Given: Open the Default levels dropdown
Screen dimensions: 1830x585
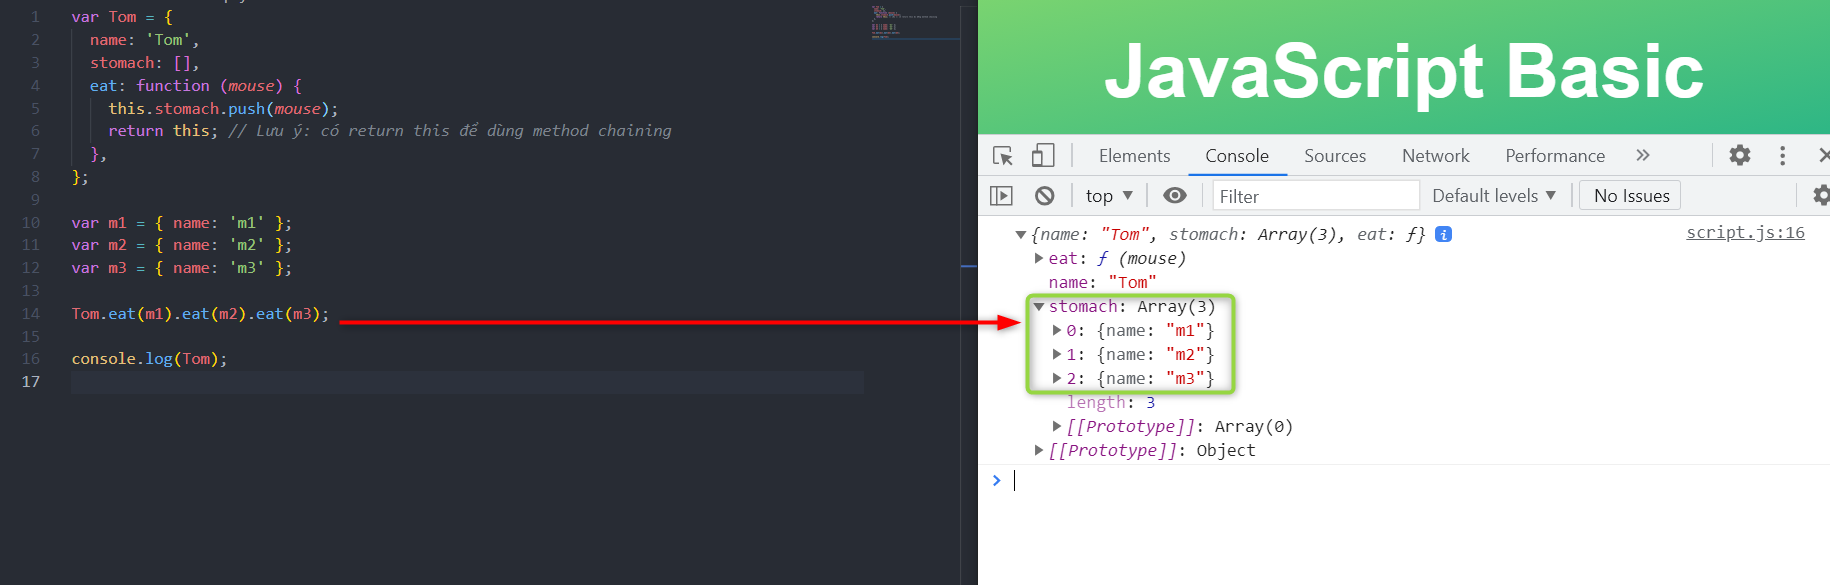Looking at the screenshot, I should pyautogui.click(x=1494, y=196).
